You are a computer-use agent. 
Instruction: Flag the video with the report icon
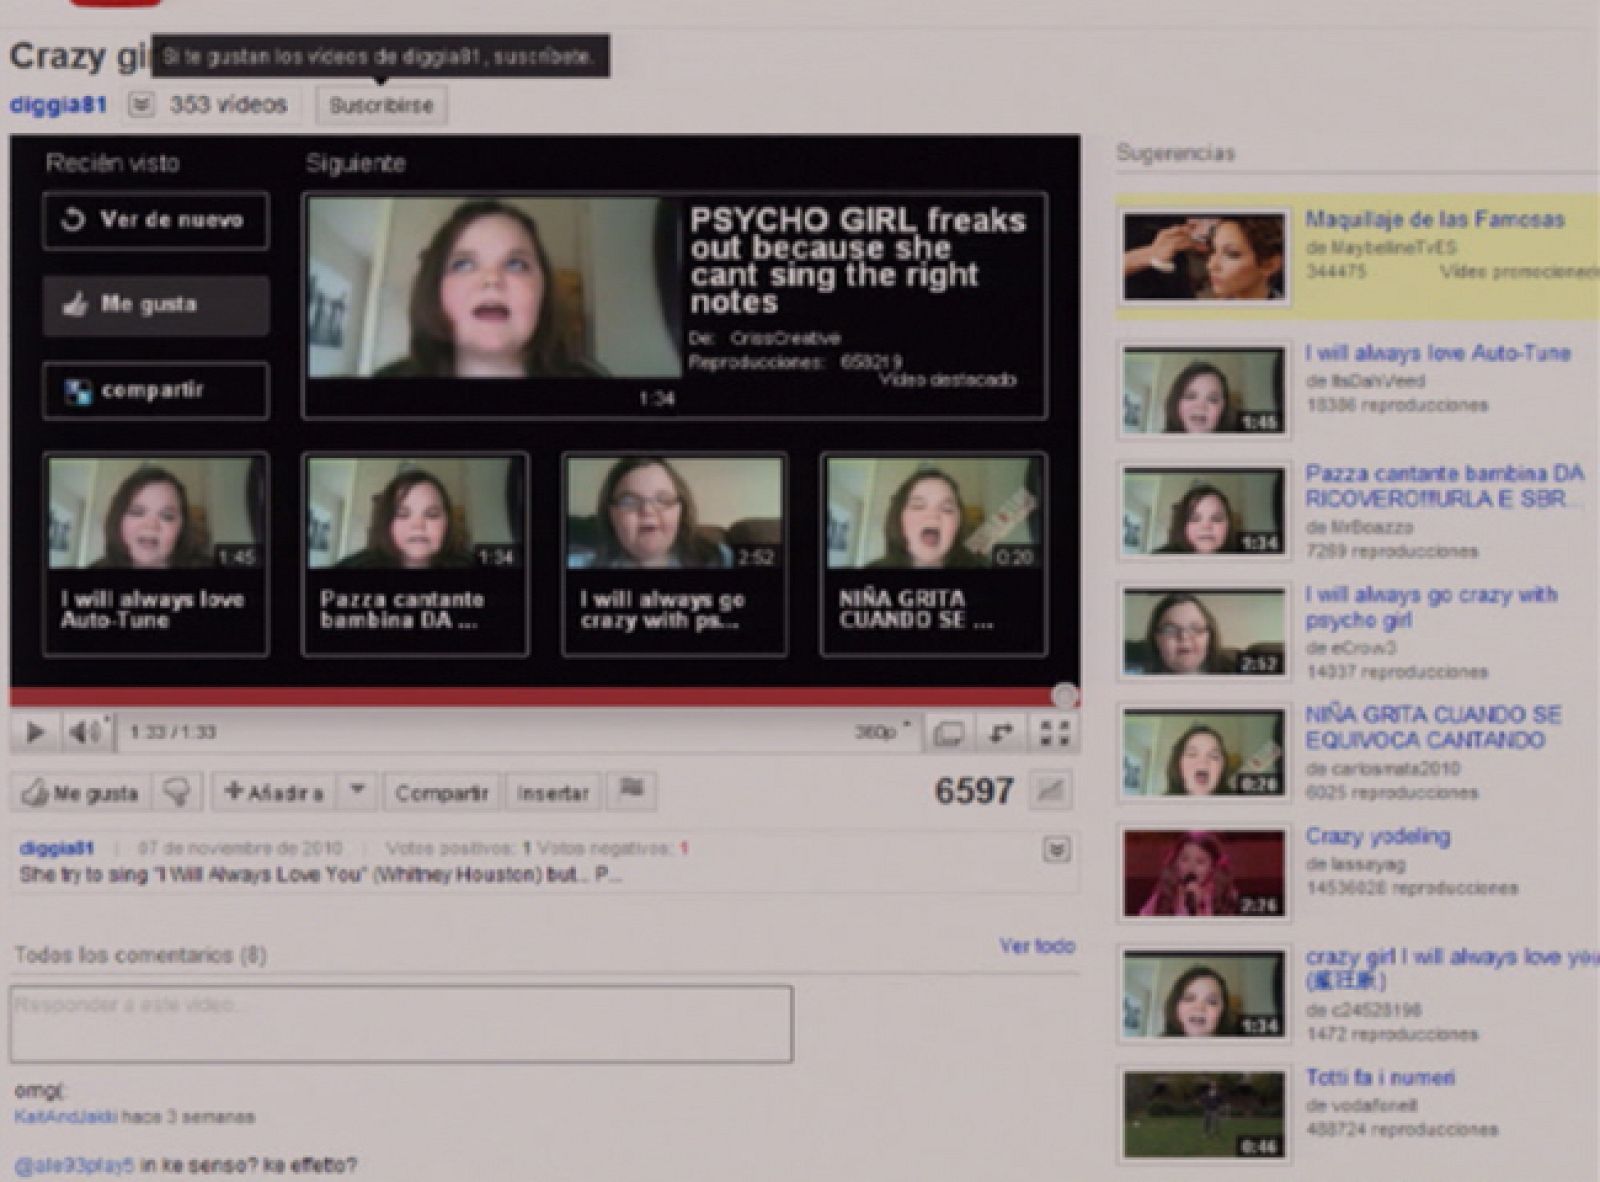632,791
